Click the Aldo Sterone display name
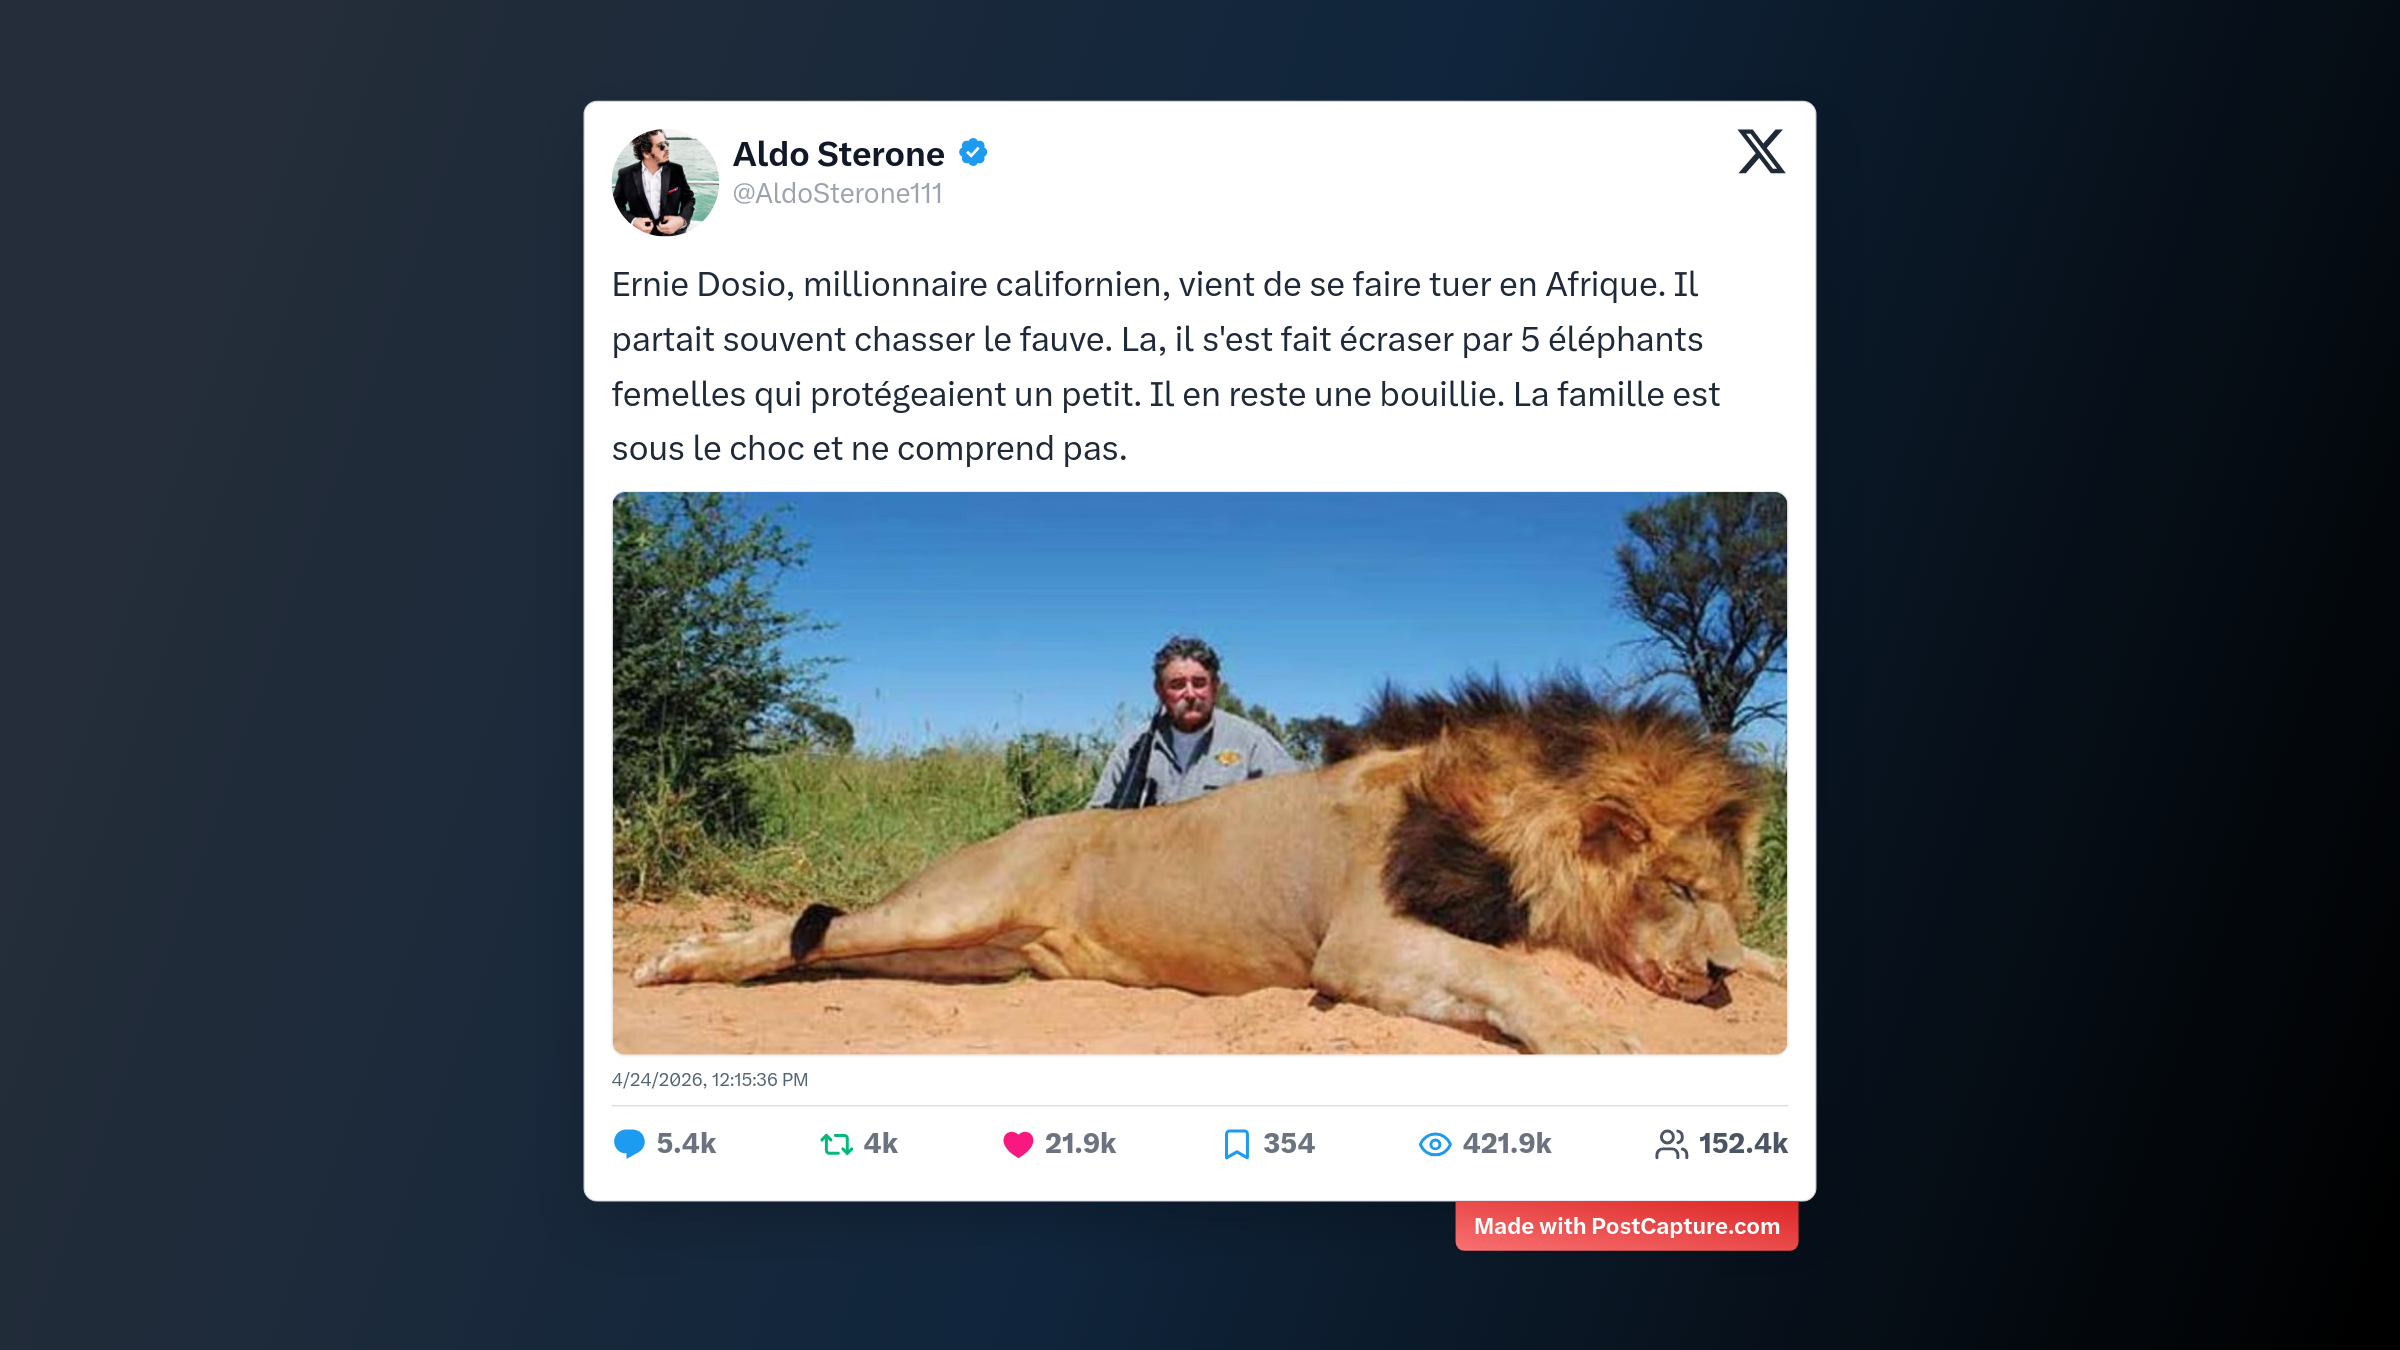The height and width of the screenshot is (1350, 2400). (838, 154)
